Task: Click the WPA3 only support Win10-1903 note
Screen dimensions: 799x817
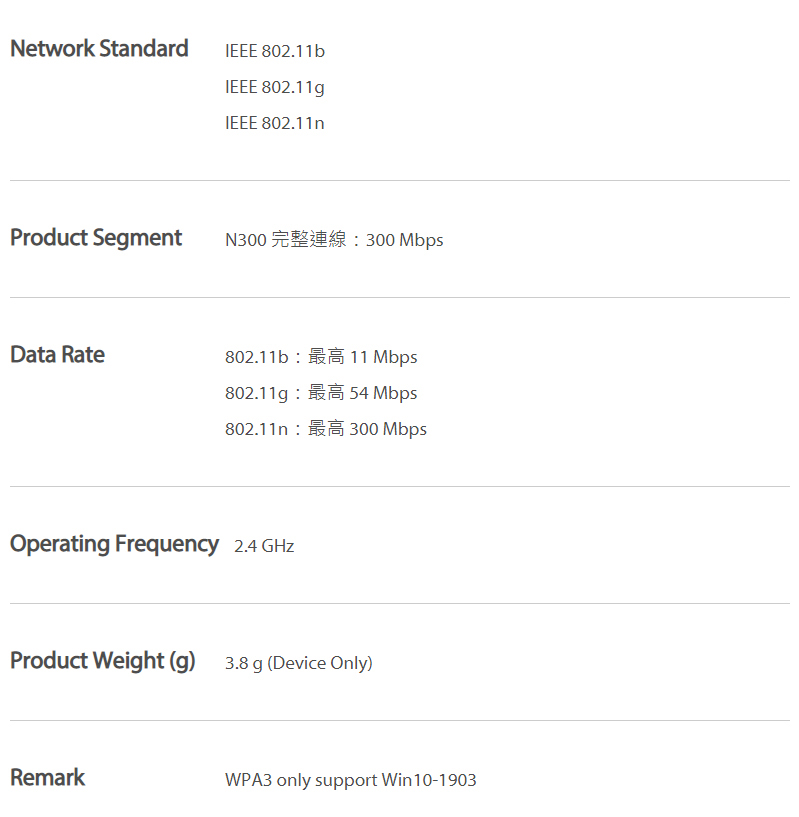Action: [351, 780]
